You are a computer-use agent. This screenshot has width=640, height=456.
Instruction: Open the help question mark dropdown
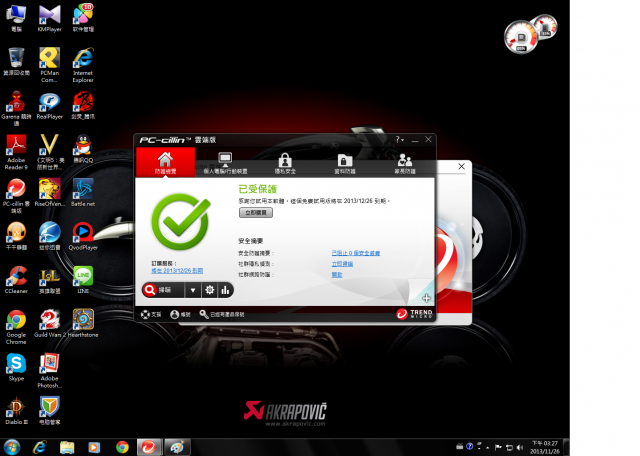(399, 140)
